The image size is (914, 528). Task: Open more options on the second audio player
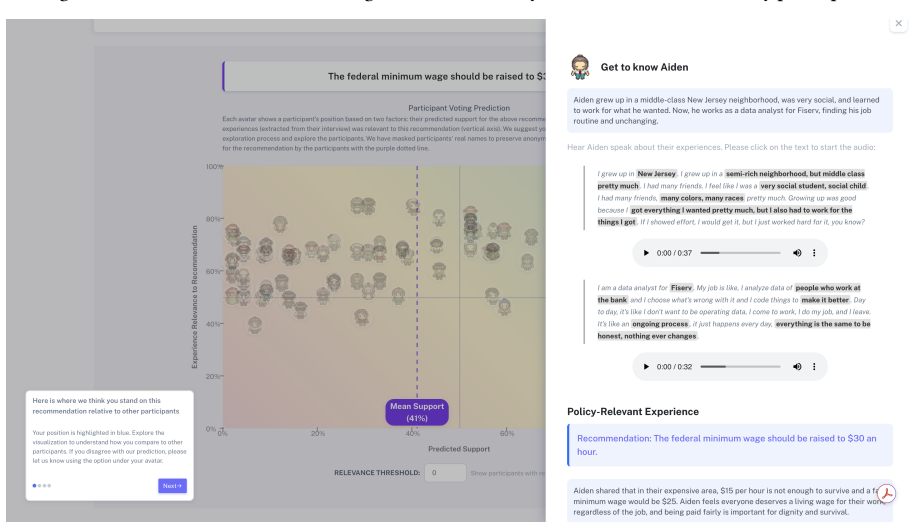click(x=814, y=367)
